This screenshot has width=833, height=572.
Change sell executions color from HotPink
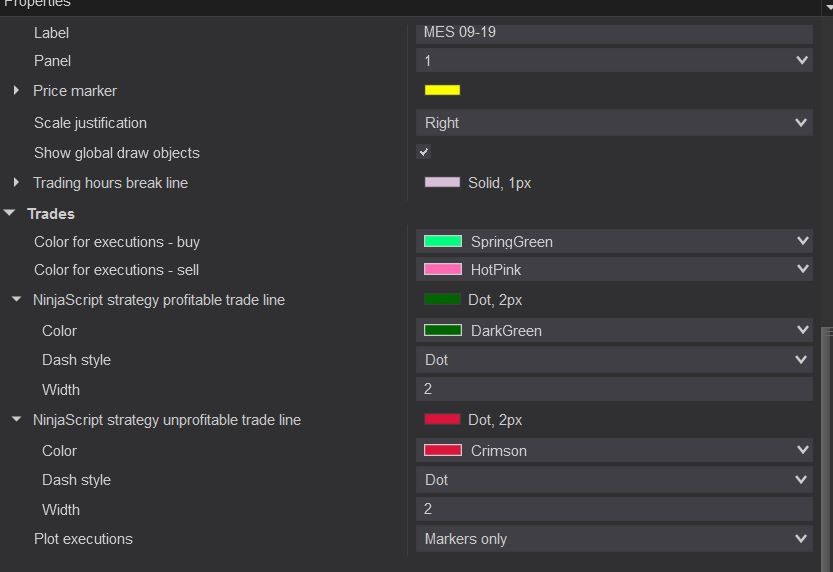pyautogui.click(x=614, y=270)
